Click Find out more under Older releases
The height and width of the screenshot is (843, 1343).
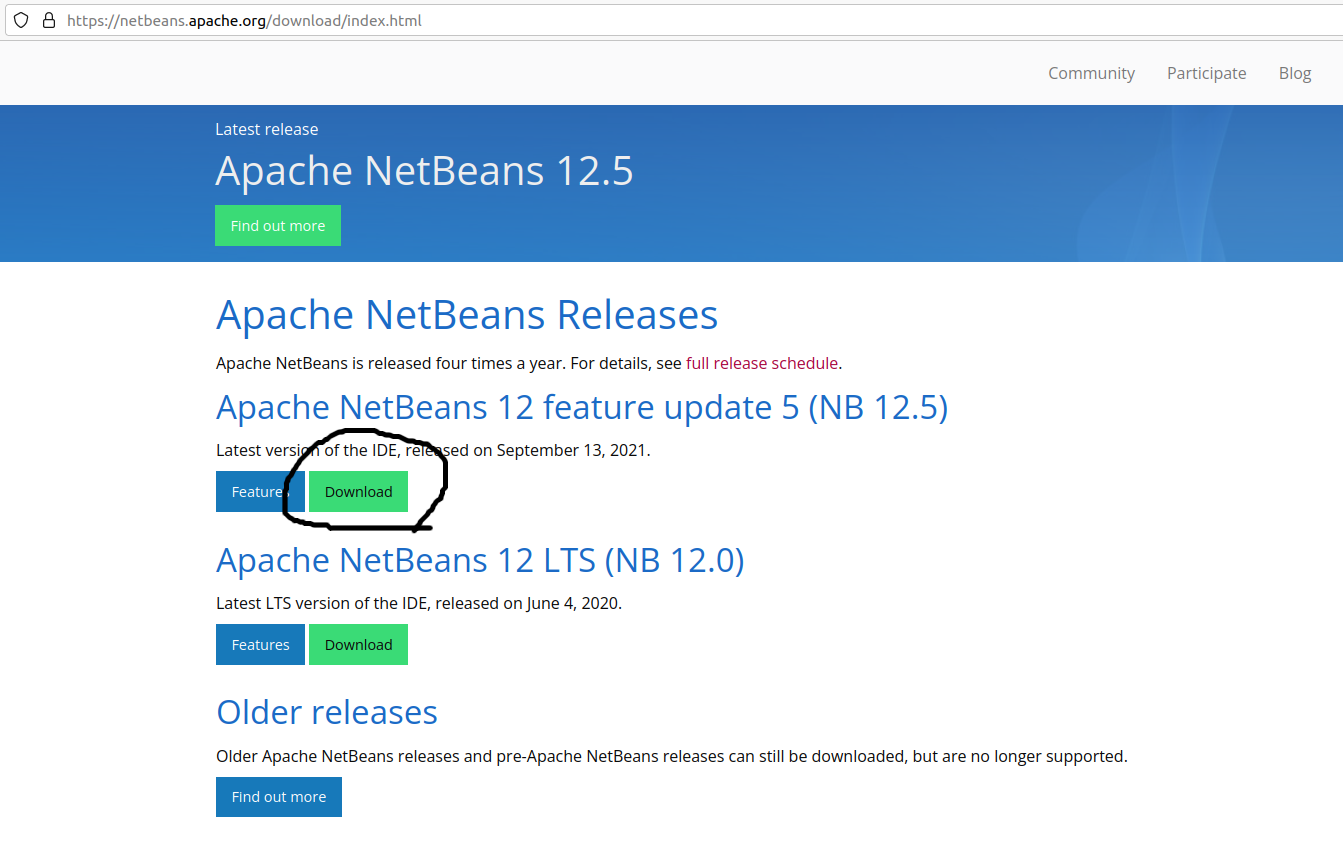[x=279, y=797]
